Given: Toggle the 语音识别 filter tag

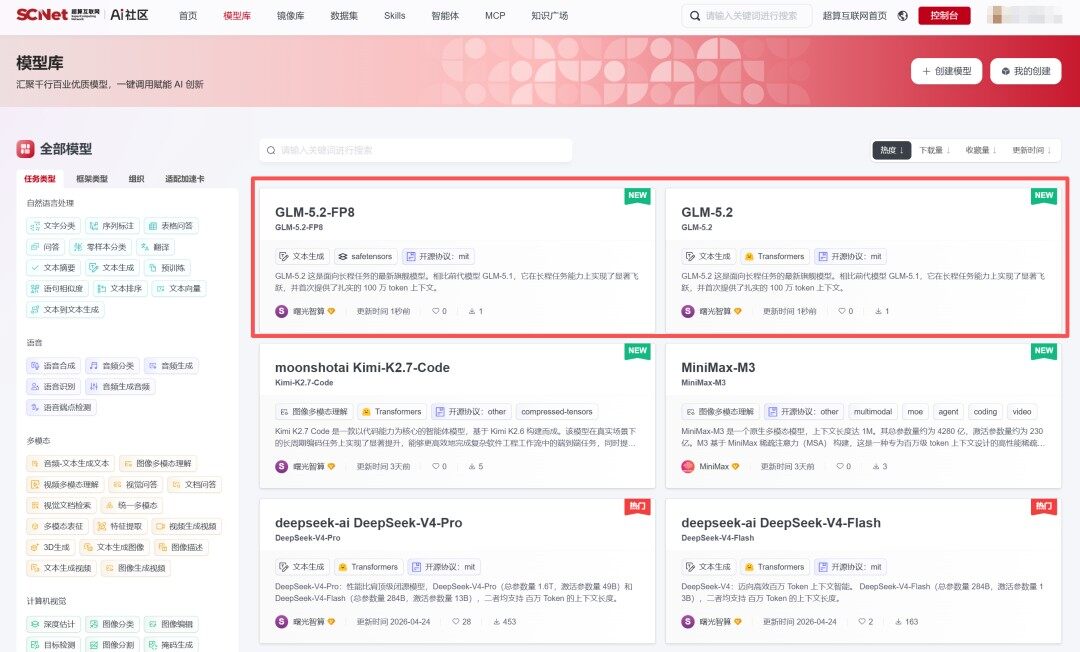Looking at the screenshot, I should click(x=53, y=387).
